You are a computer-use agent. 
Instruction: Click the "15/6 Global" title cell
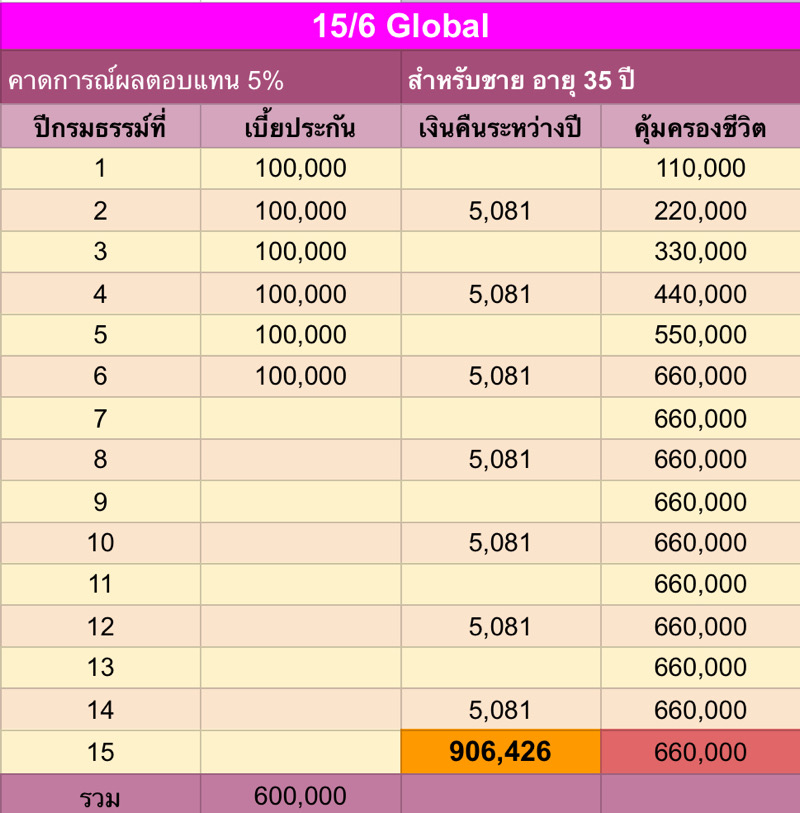(400, 26)
